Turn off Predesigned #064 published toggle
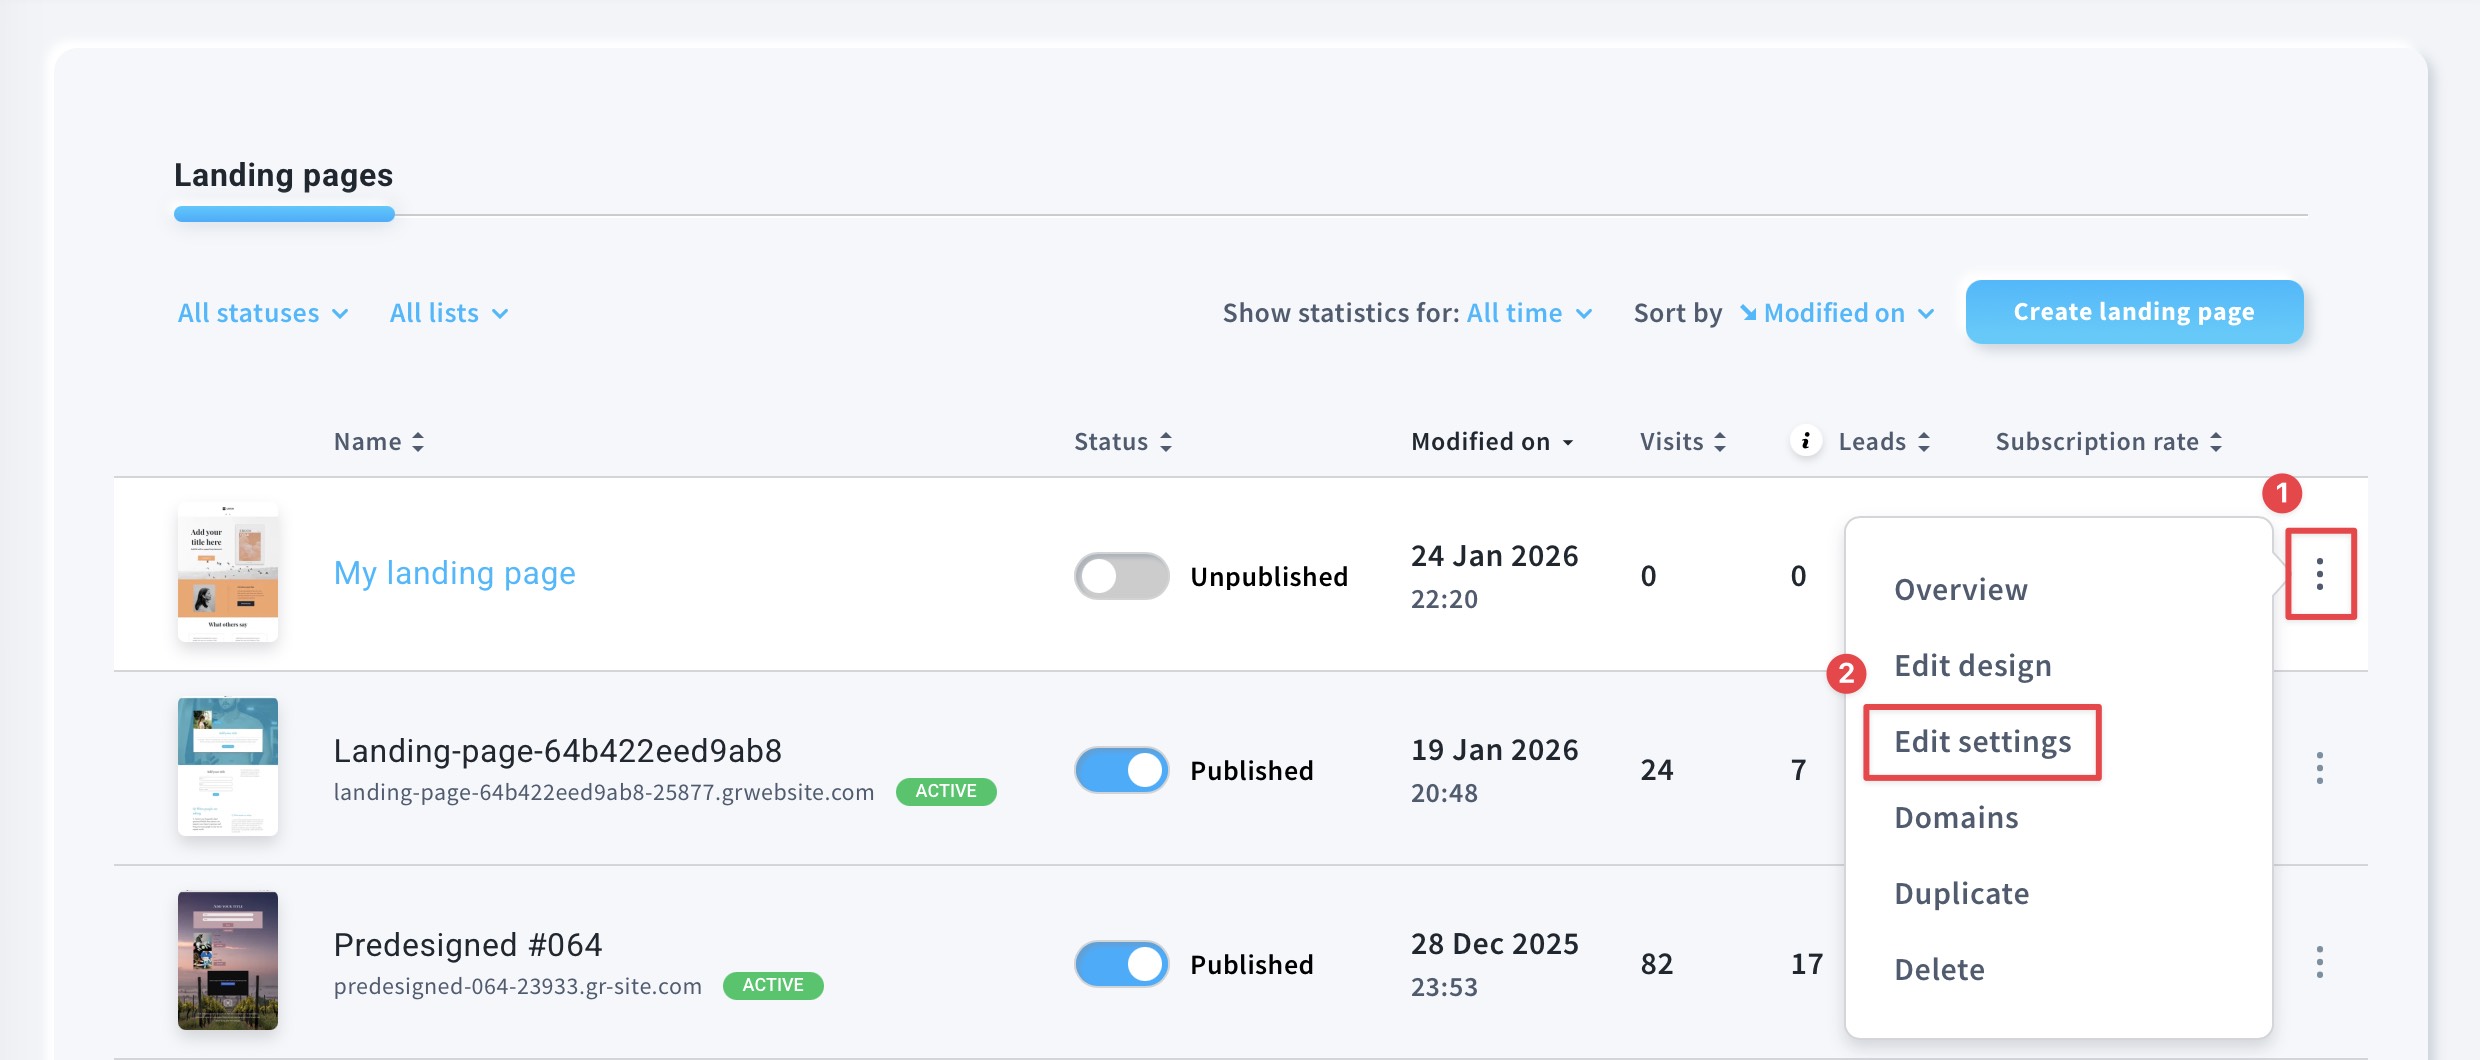Image resolution: width=2480 pixels, height=1060 pixels. tap(1121, 964)
